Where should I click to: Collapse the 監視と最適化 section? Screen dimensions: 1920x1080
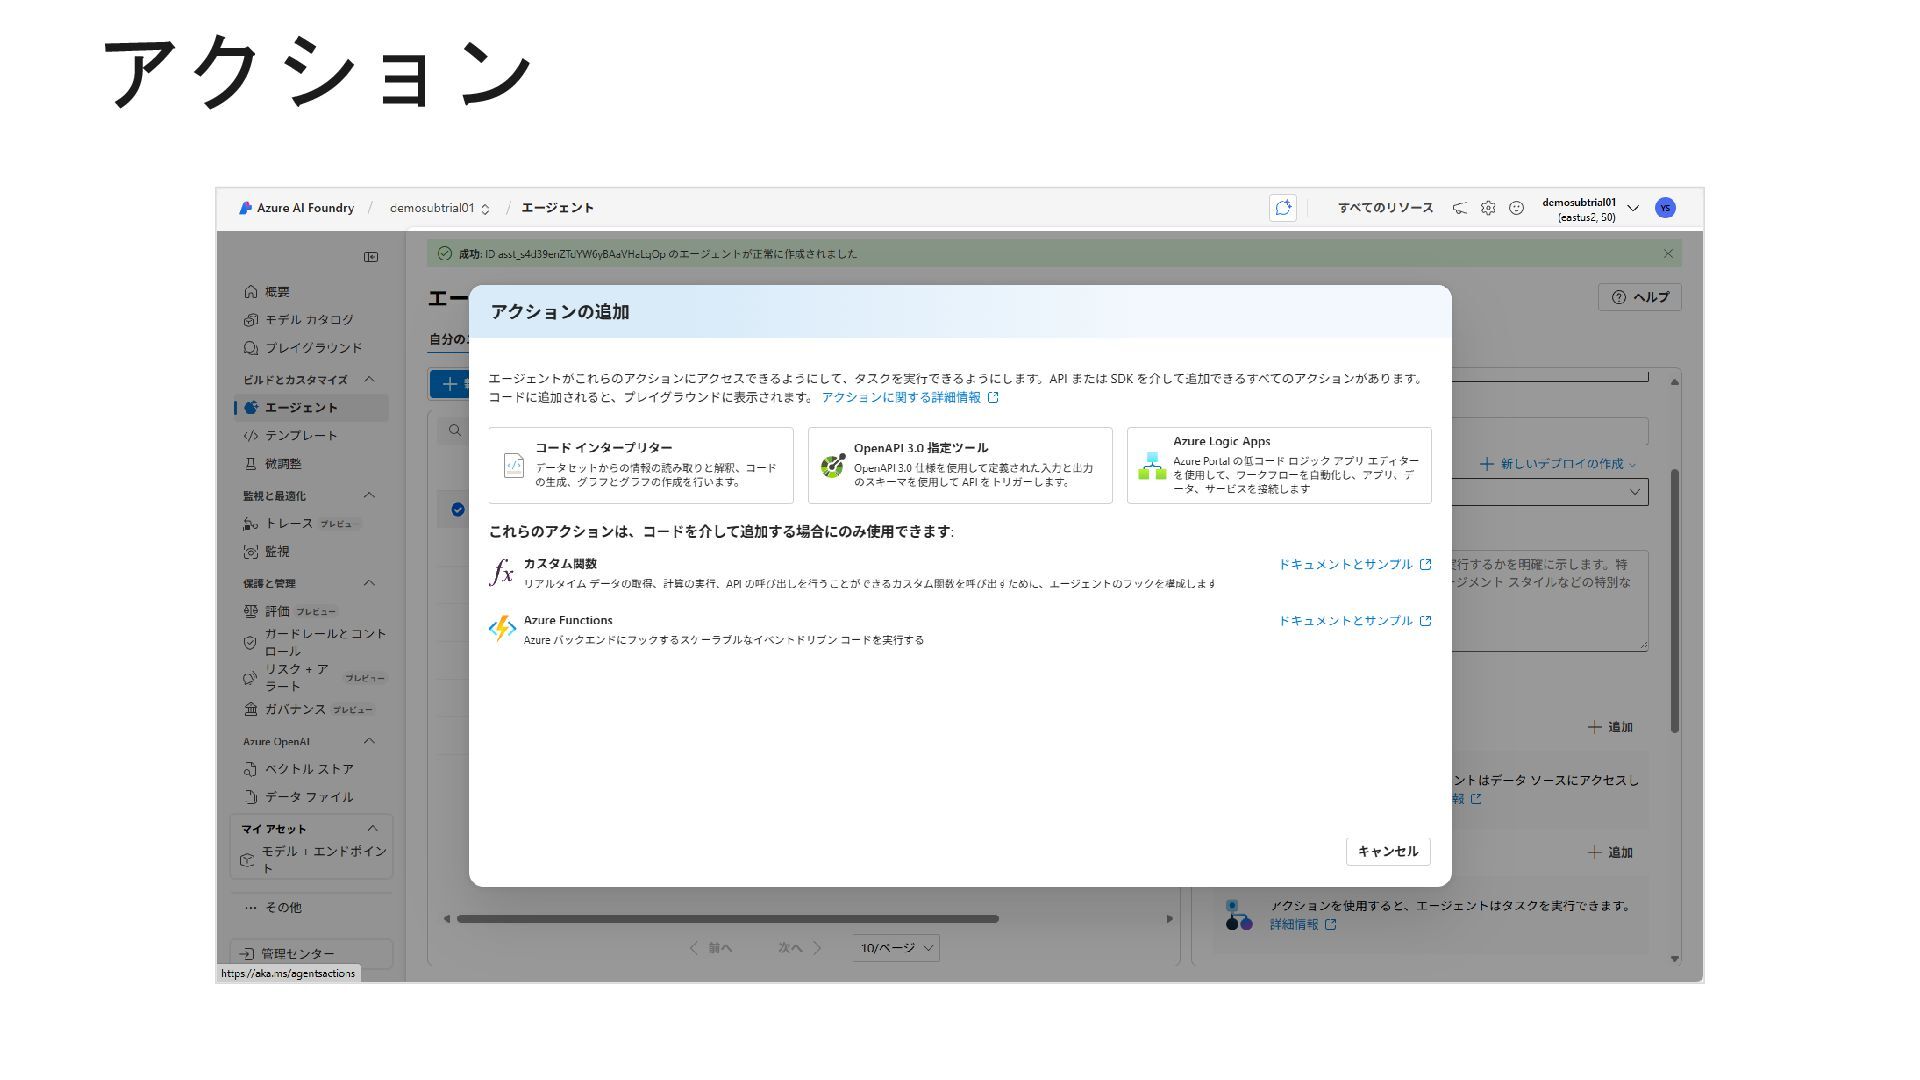pos(370,495)
